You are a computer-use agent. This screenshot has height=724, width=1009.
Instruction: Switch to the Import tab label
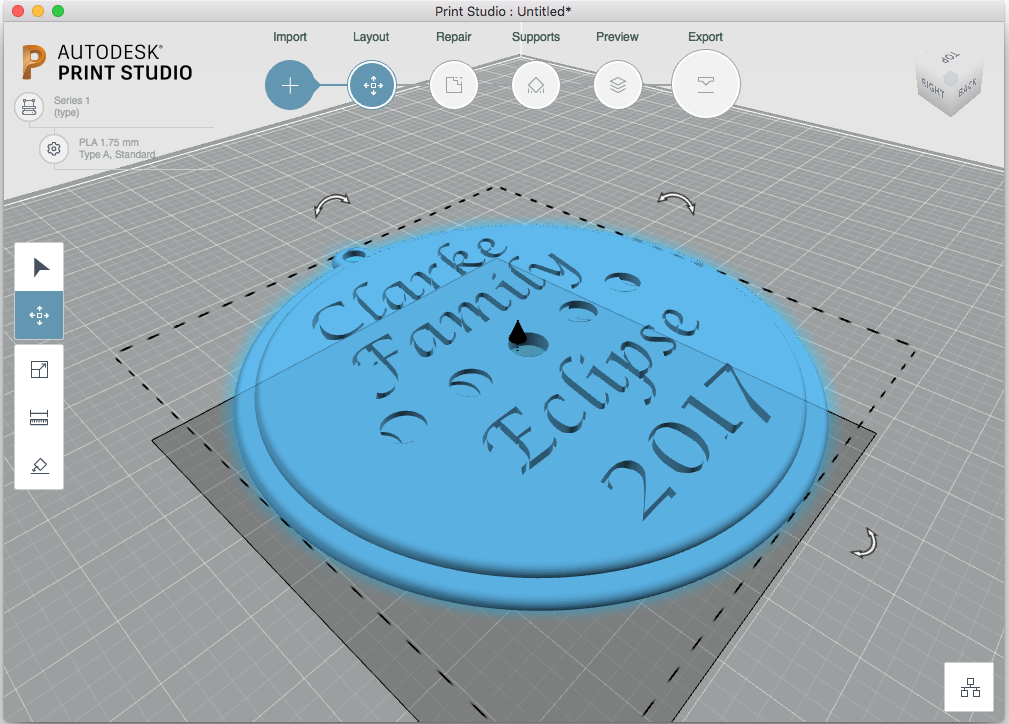[290, 37]
